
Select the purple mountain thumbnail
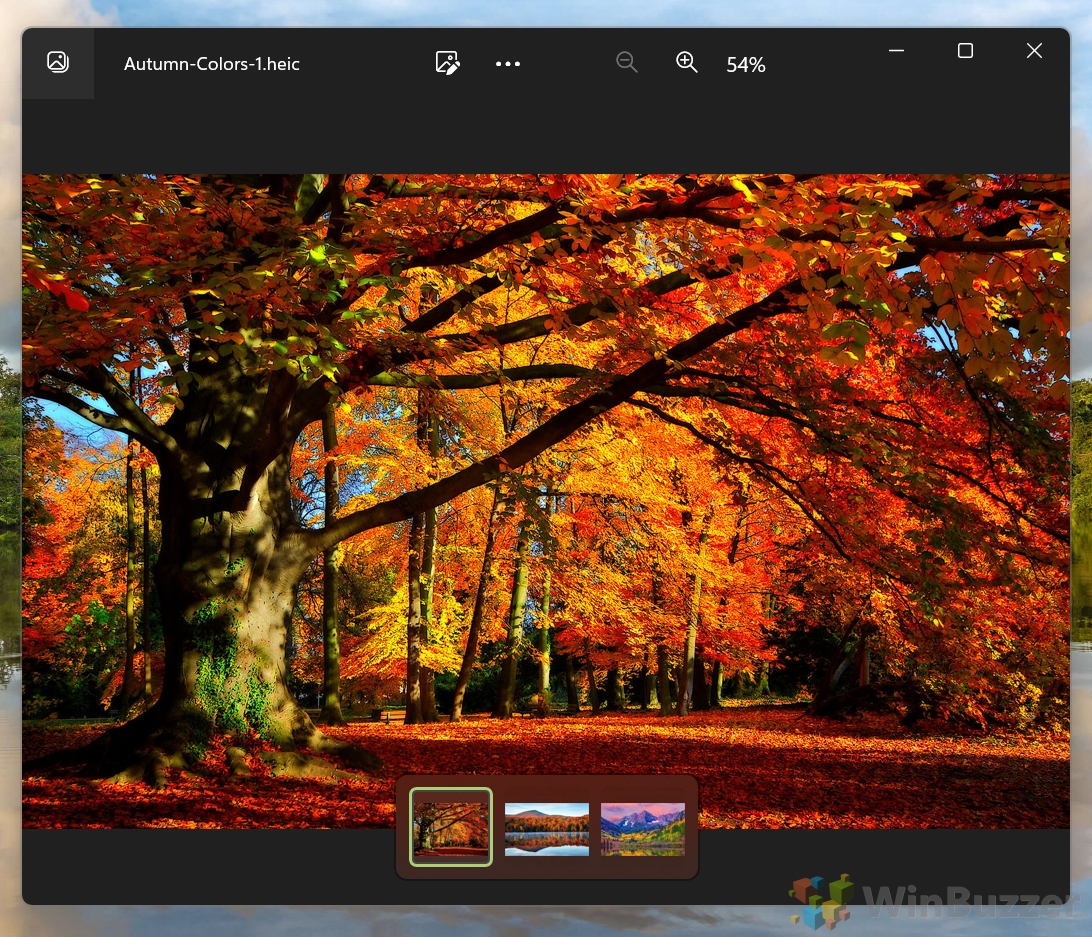coord(643,829)
